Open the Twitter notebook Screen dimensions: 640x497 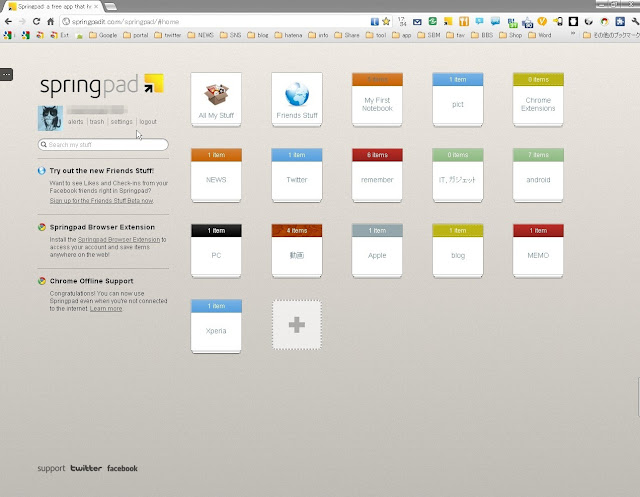297,175
